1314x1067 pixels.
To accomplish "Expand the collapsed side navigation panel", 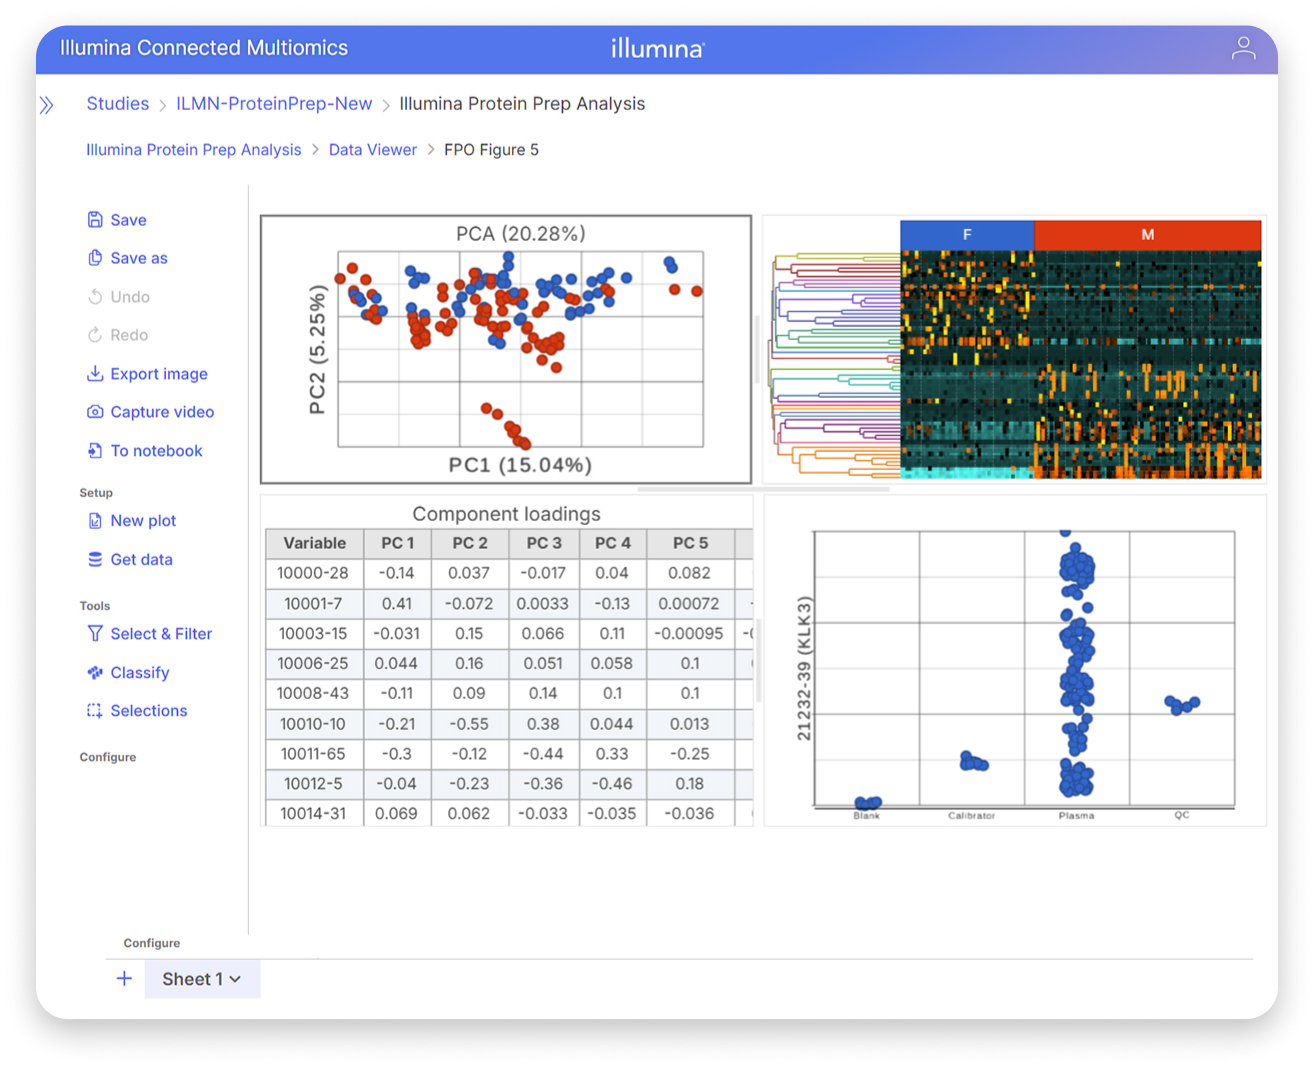I will 47,105.
